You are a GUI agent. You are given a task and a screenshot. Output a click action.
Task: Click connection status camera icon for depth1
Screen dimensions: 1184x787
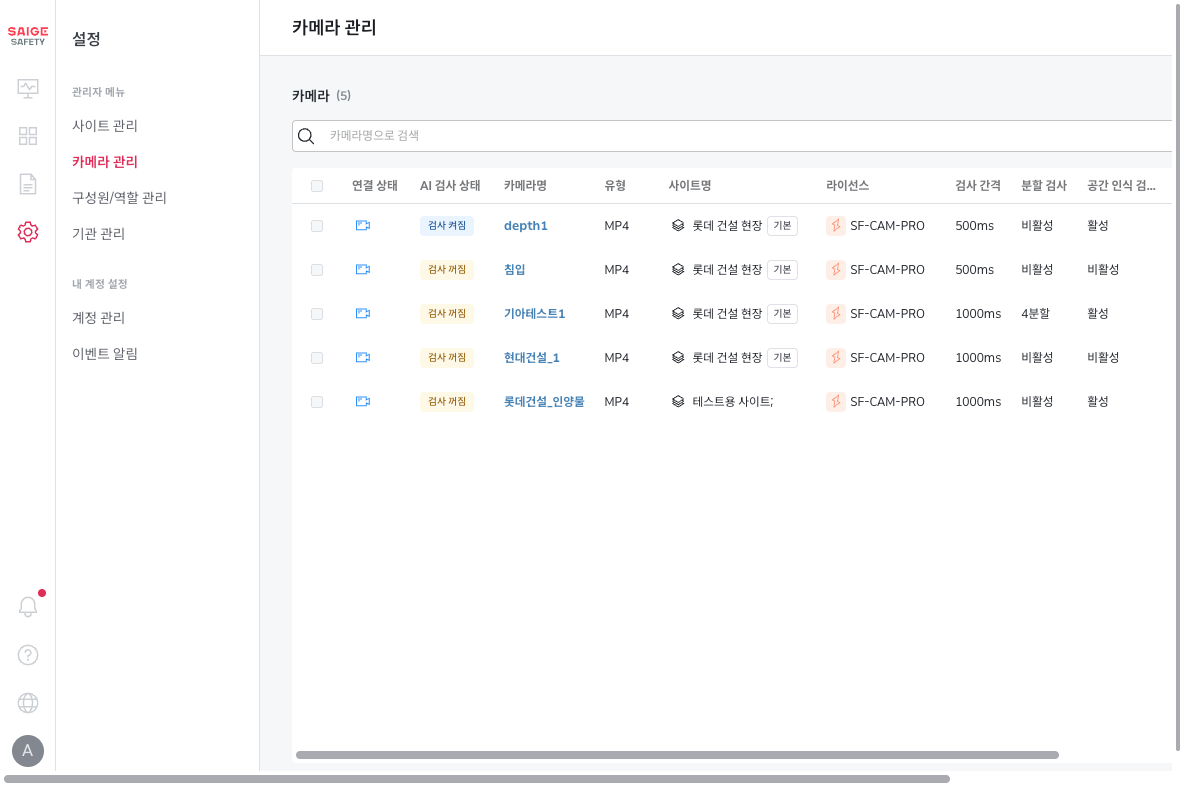click(x=362, y=225)
